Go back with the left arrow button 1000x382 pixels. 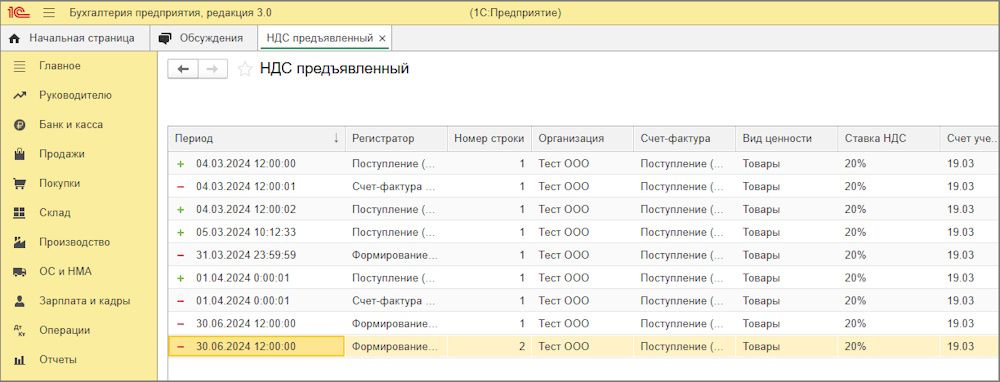pos(183,70)
